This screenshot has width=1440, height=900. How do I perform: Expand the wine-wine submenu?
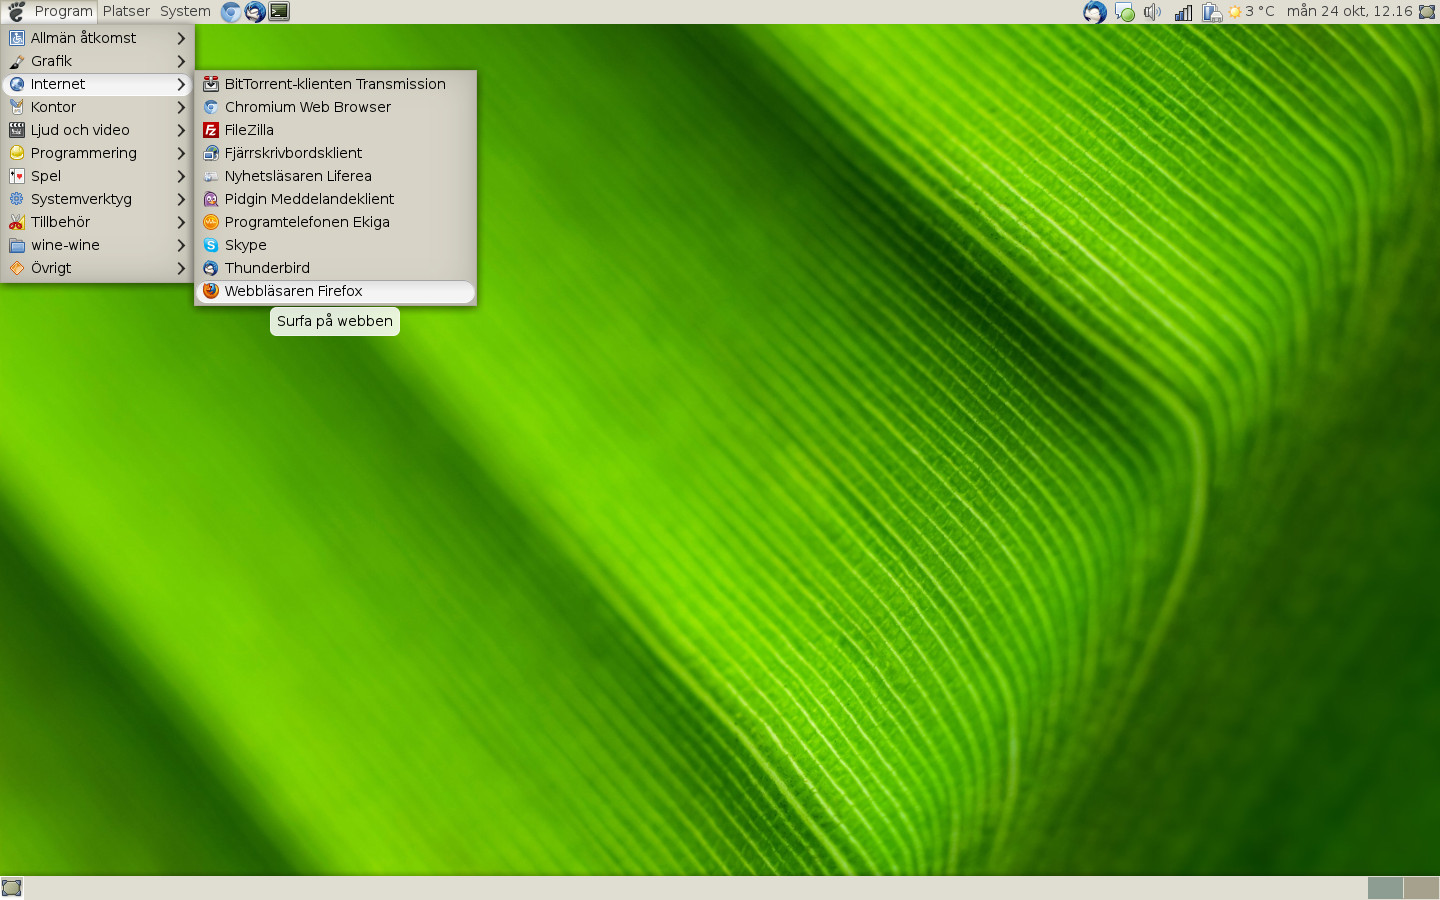point(98,245)
